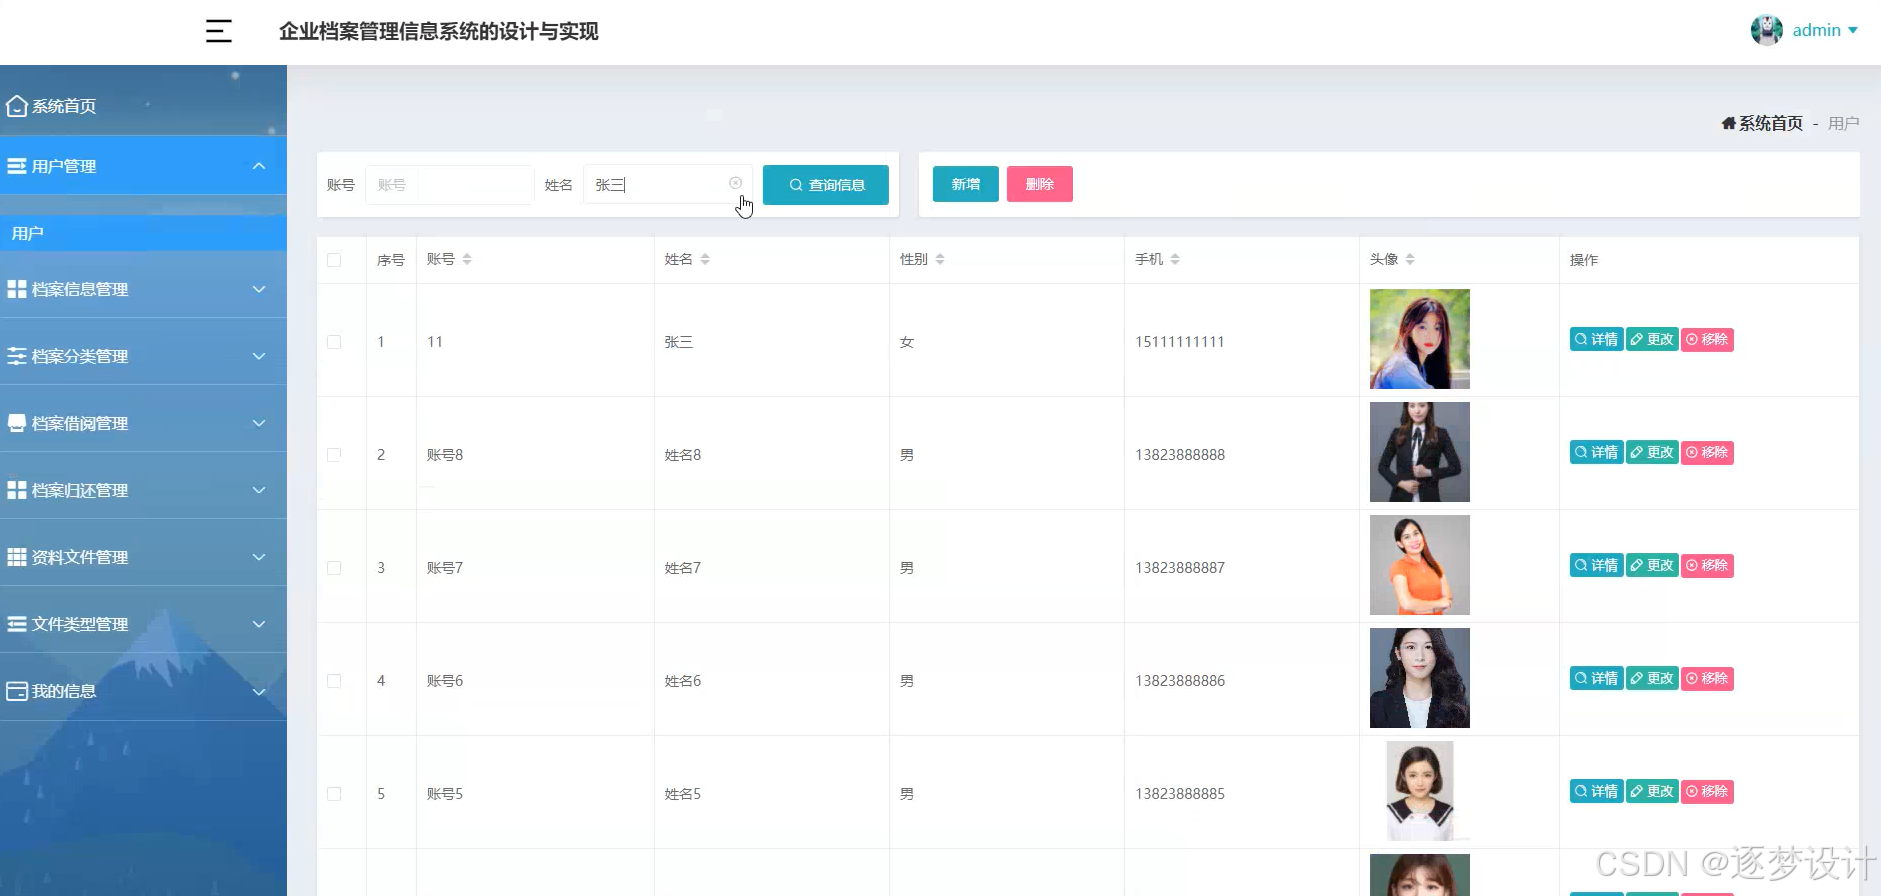This screenshot has width=1881, height=896.
Task: Expand 档案信息管理 chevron
Action: coord(259,289)
